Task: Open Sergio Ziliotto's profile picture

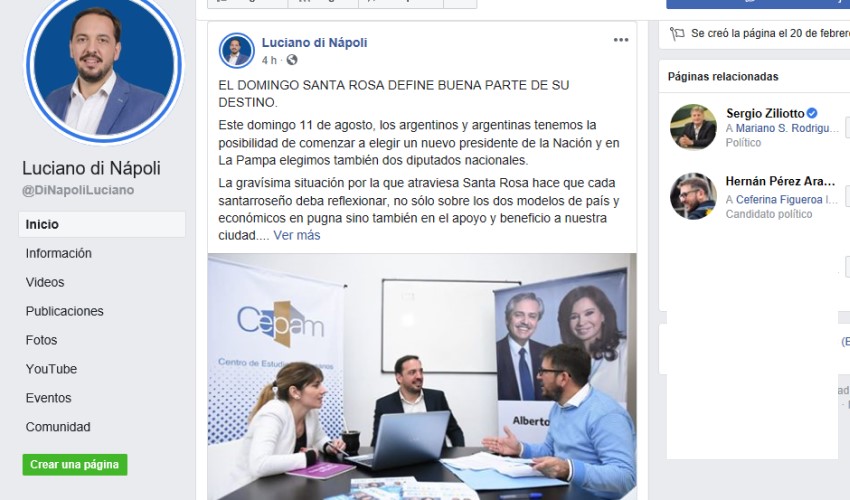Action: [693, 127]
